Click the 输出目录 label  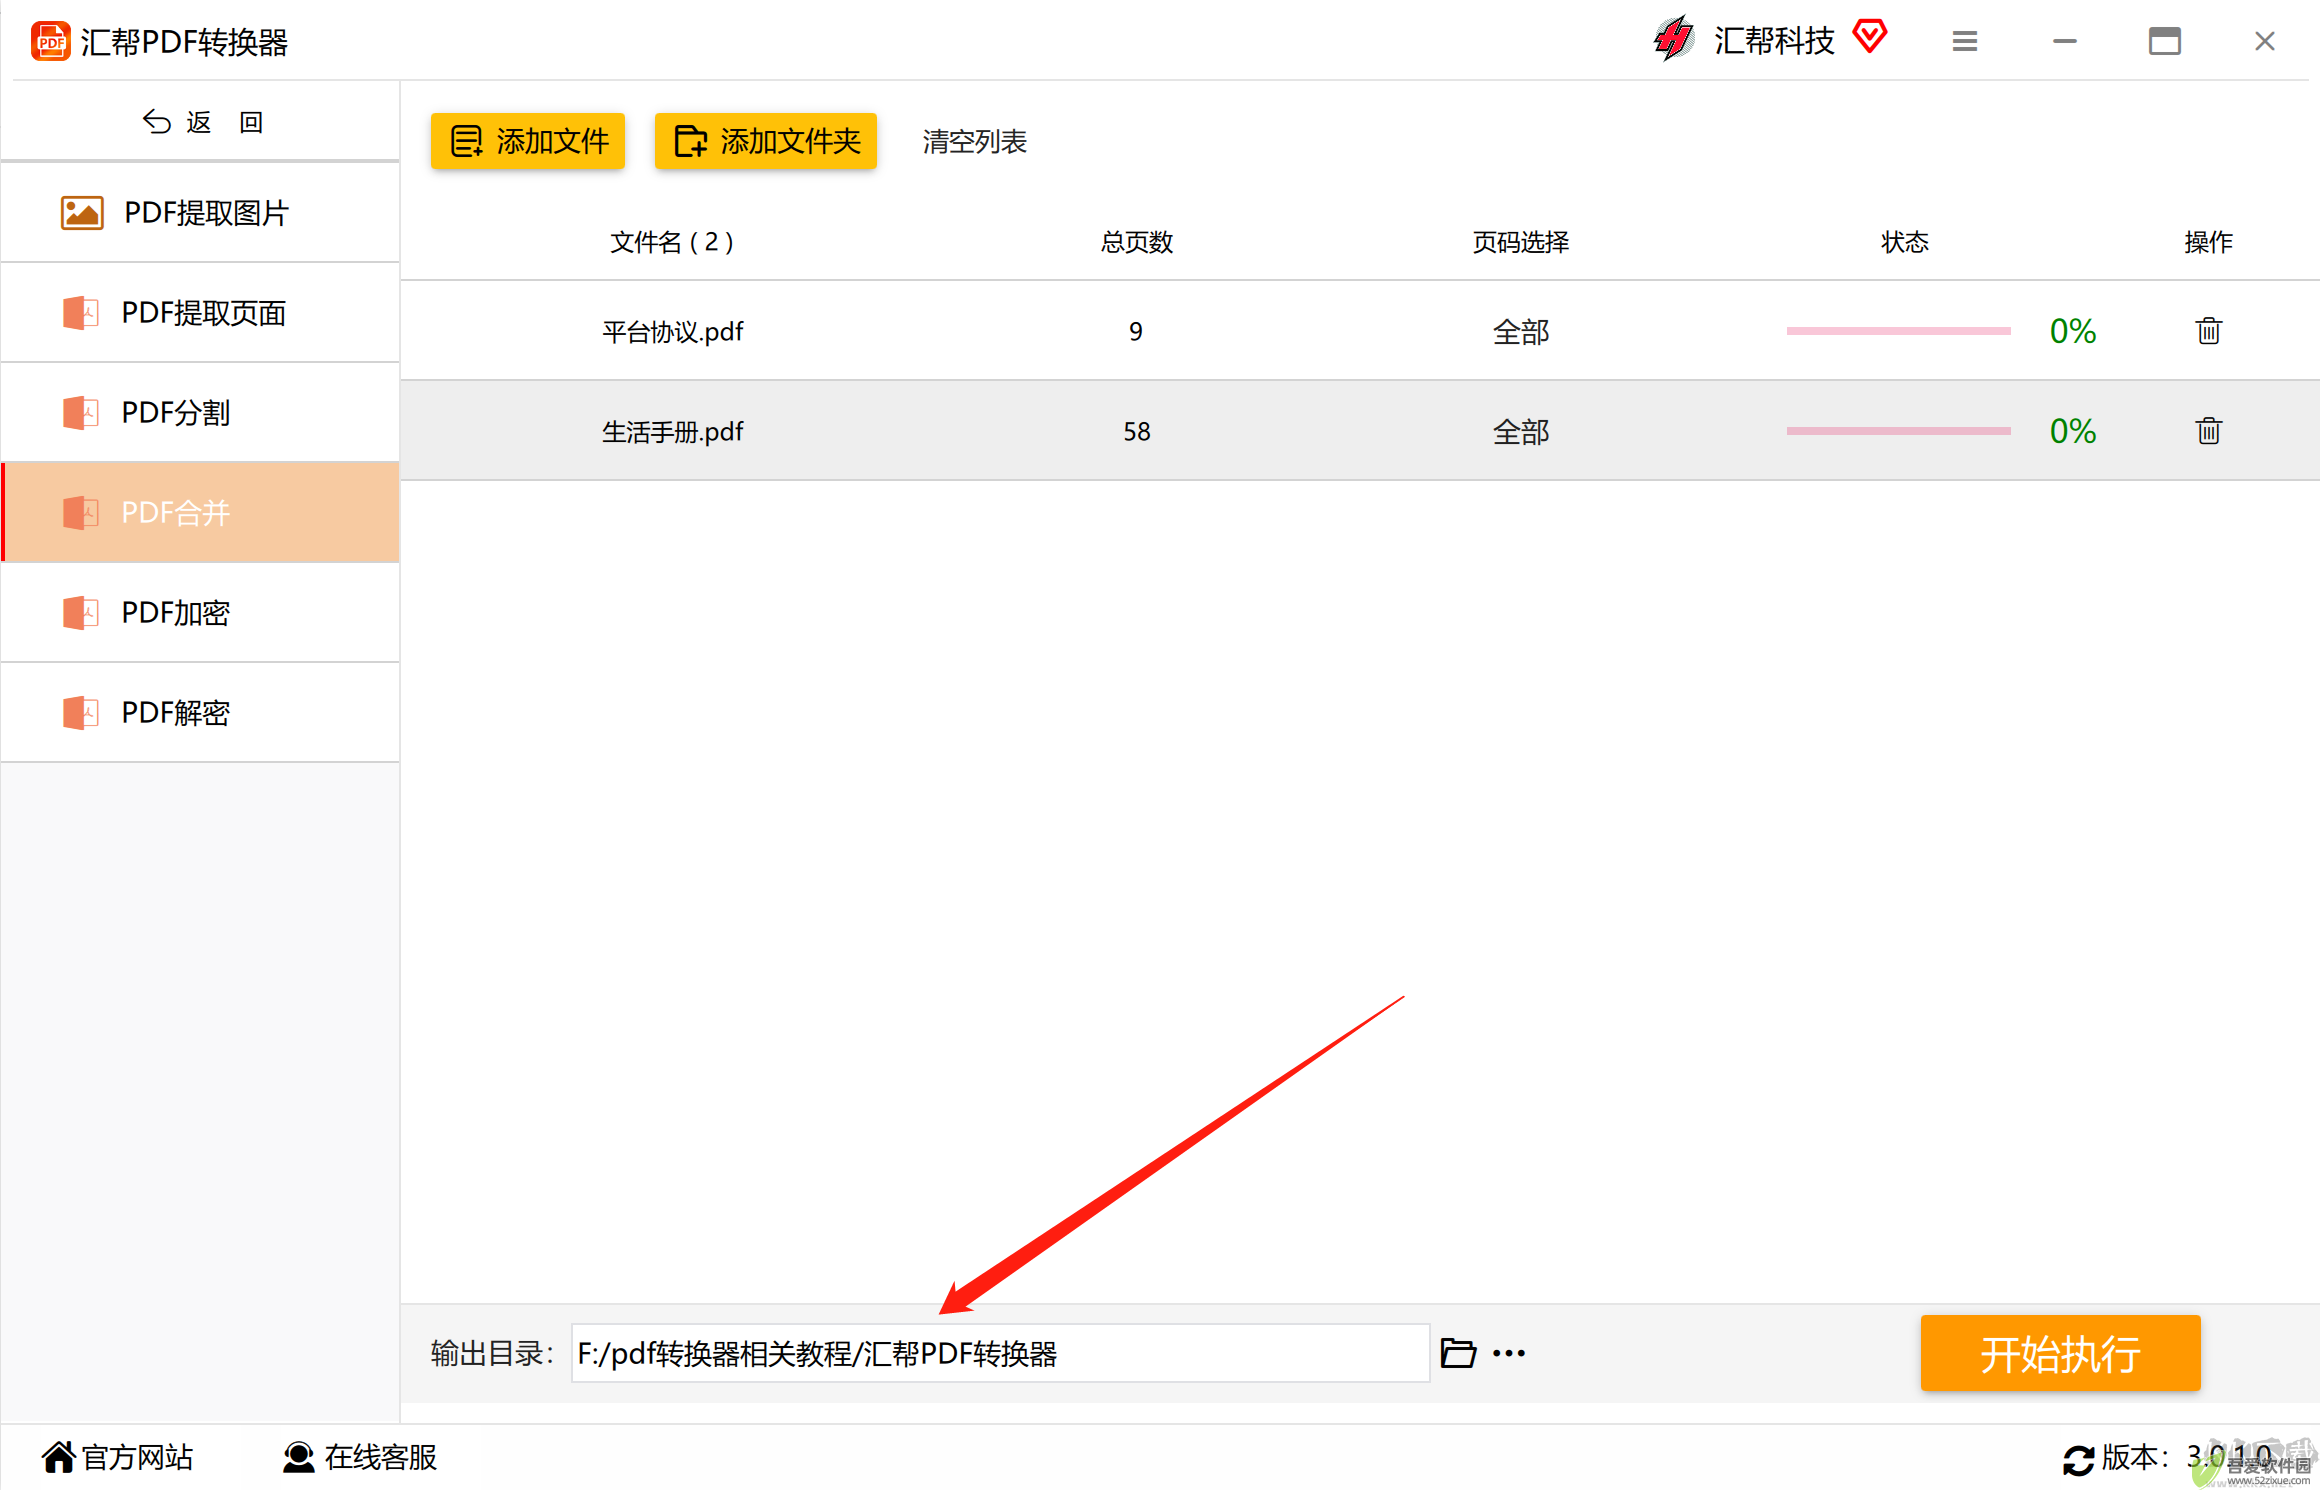coord(492,1353)
